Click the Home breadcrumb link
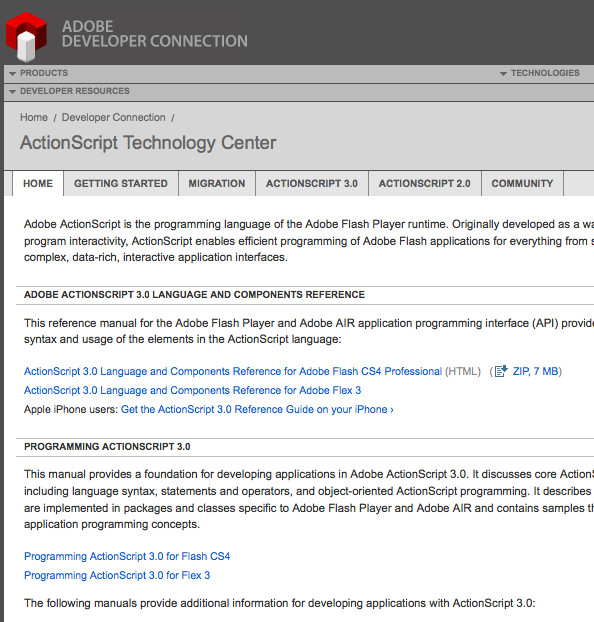The width and height of the screenshot is (594, 622). tap(34, 117)
